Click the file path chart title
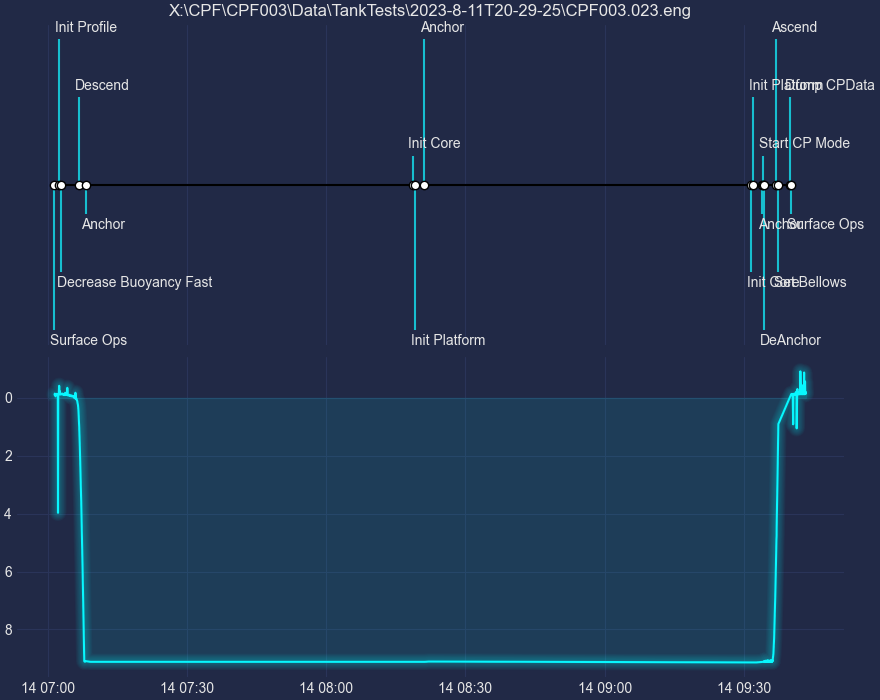 [x=430, y=10]
